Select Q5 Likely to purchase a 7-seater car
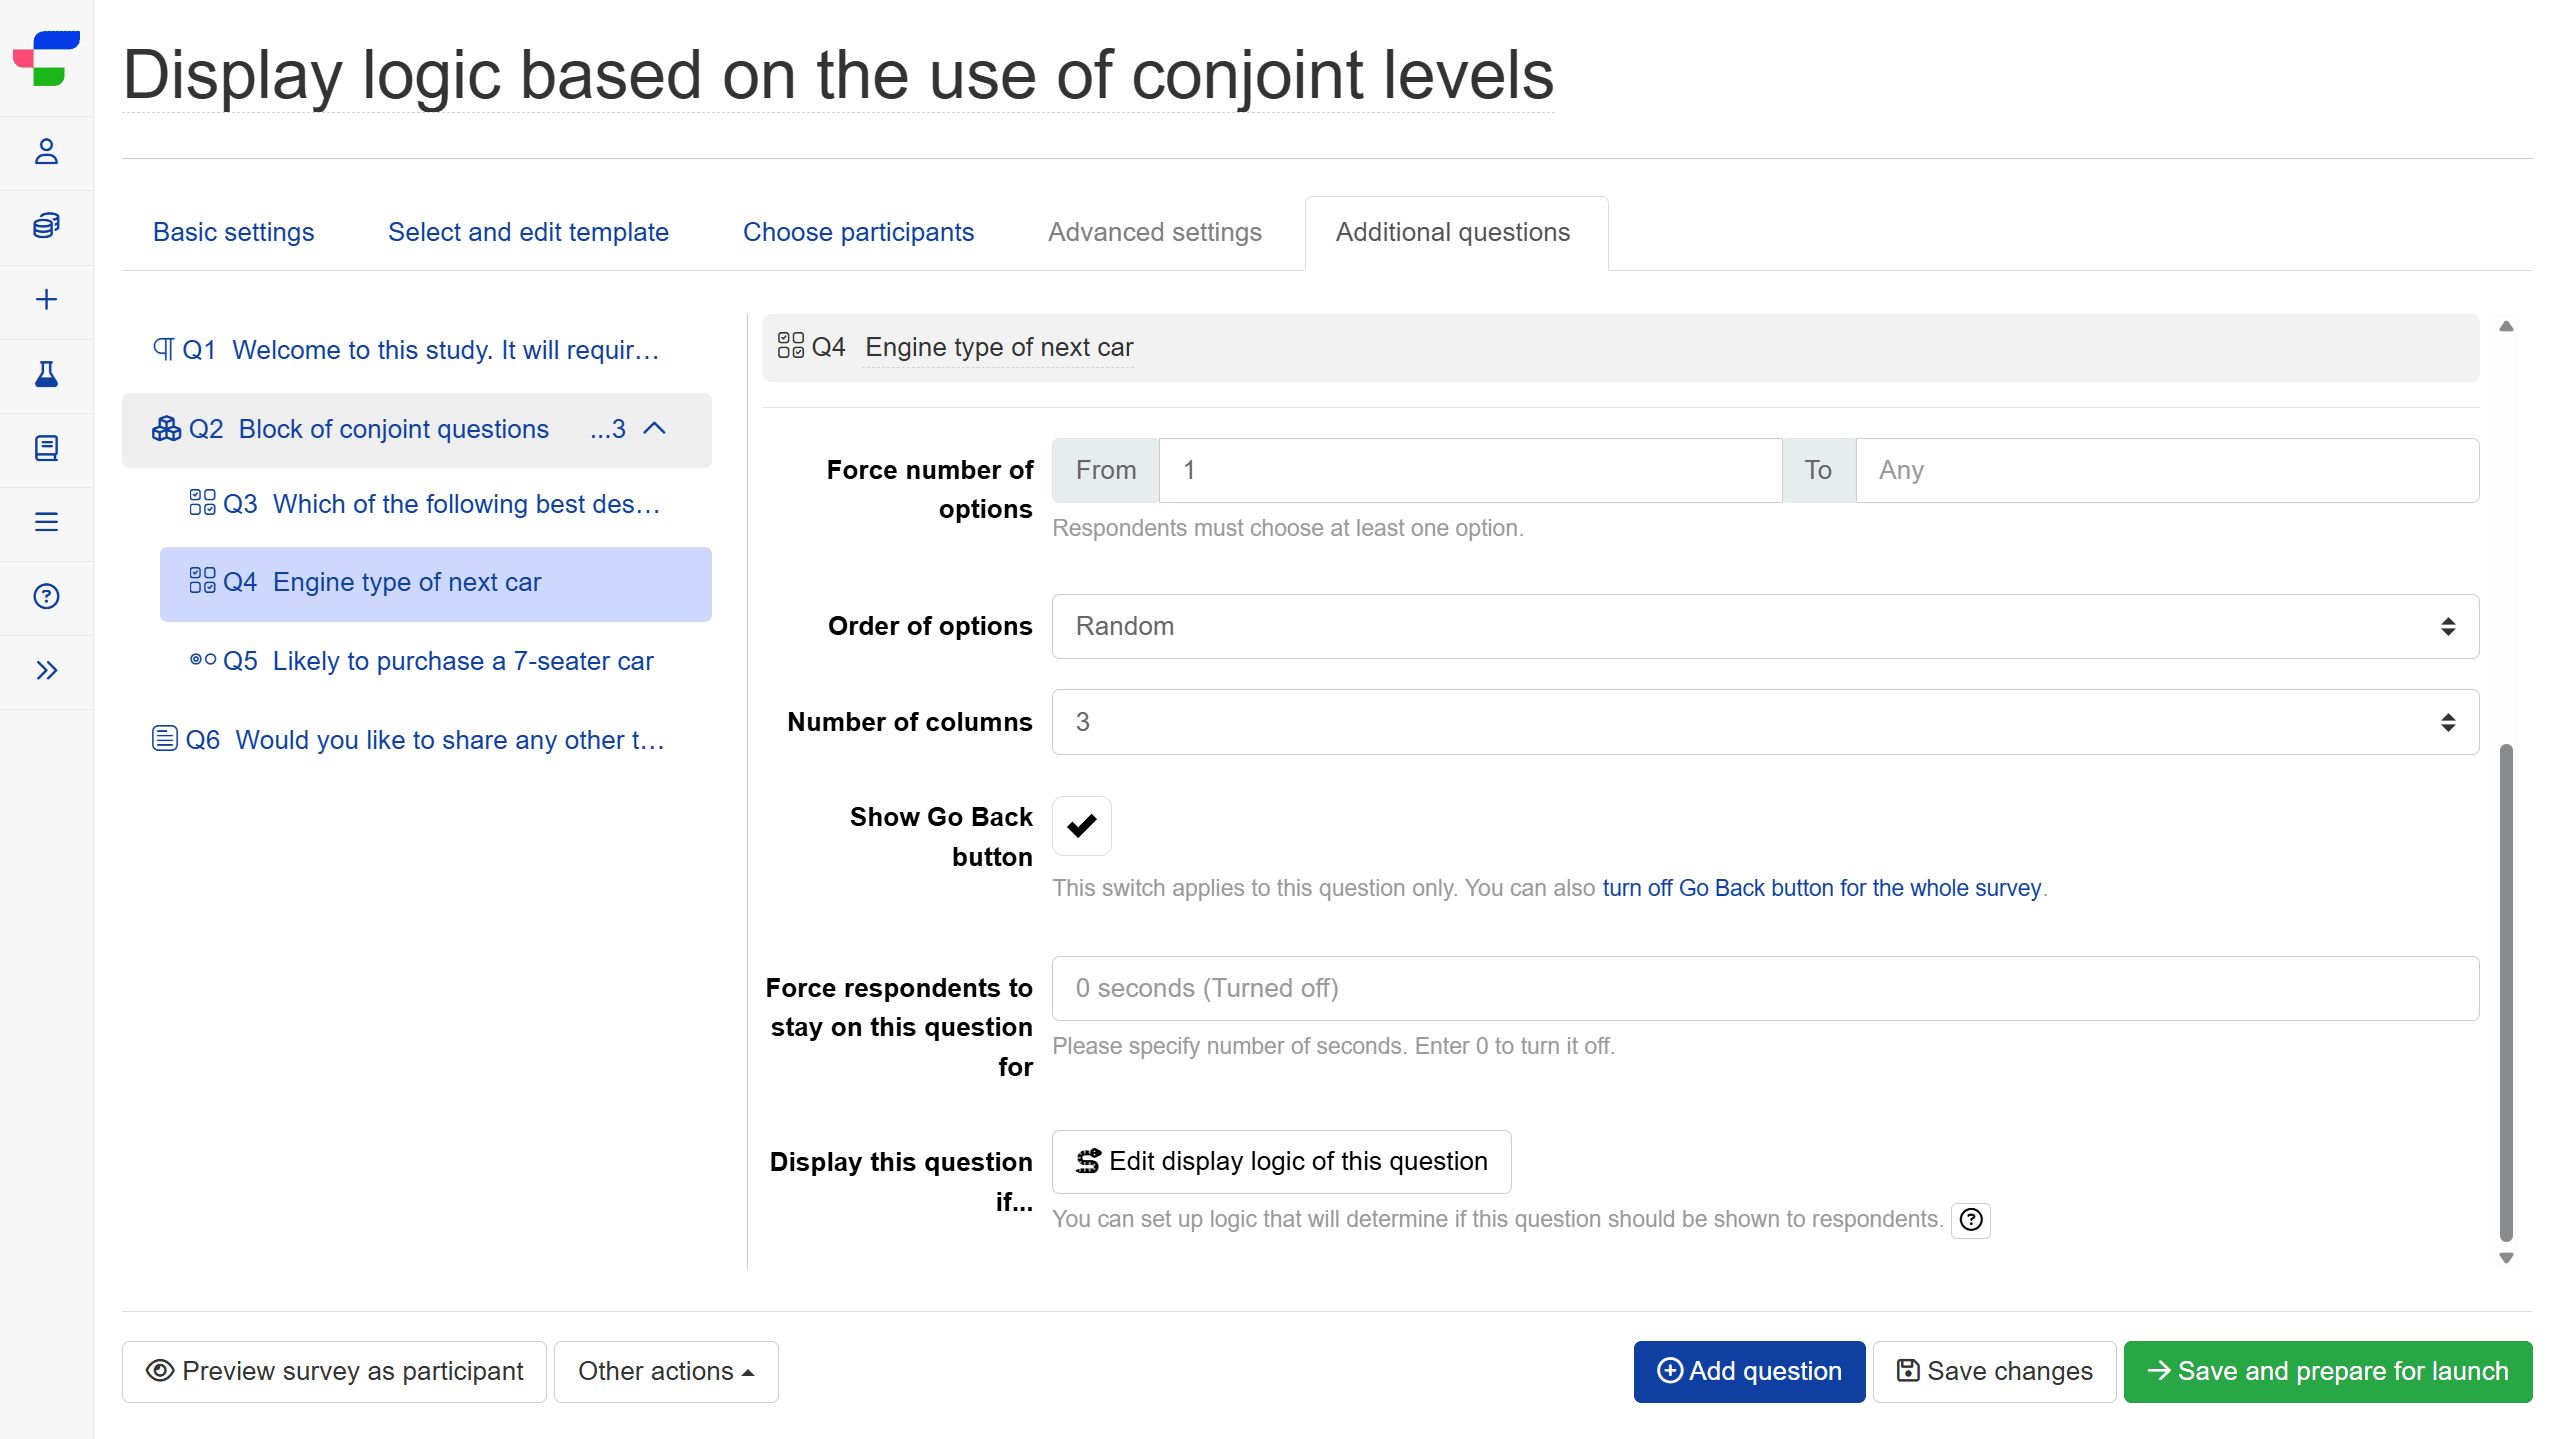 tap(436, 661)
